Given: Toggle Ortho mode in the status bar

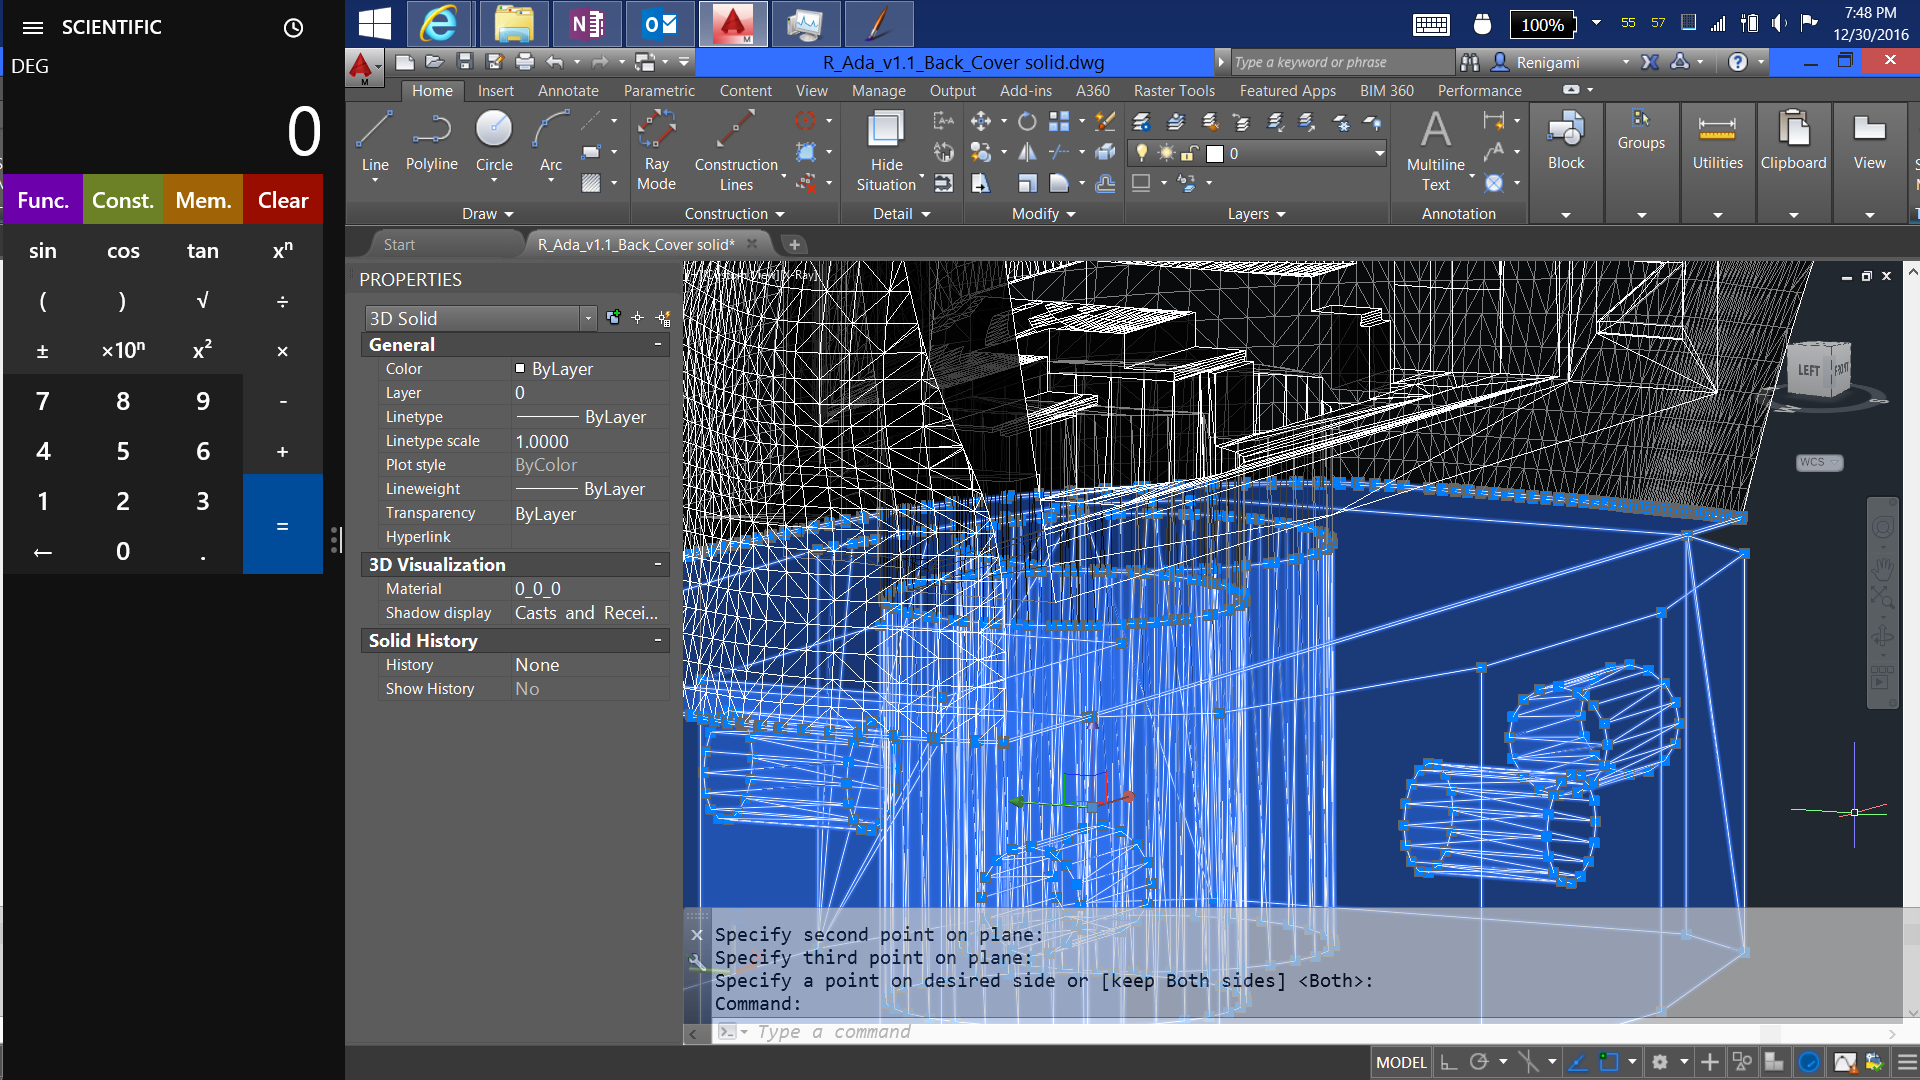Looking at the screenshot, I should (x=1449, y=1062).
